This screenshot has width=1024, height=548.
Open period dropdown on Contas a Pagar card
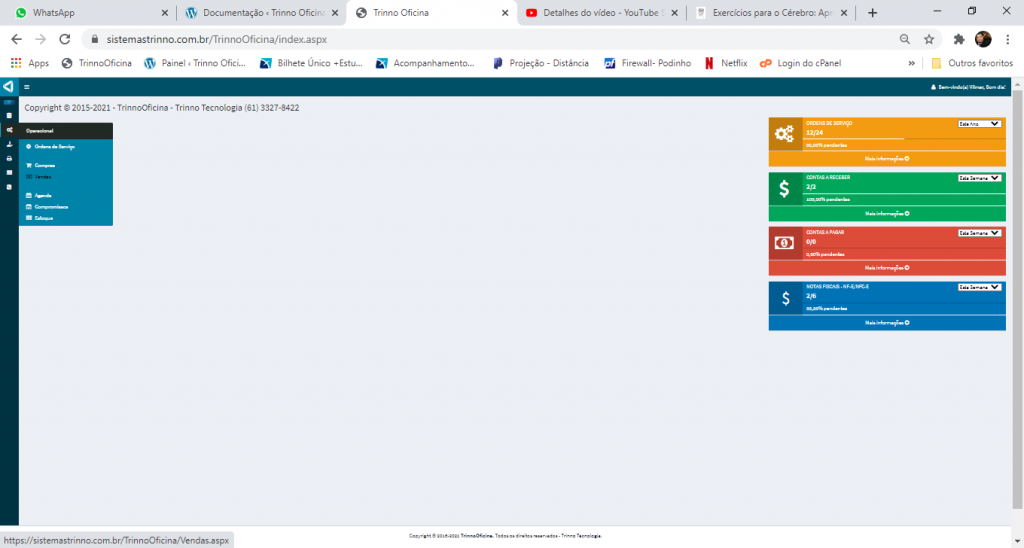[979, 233]
